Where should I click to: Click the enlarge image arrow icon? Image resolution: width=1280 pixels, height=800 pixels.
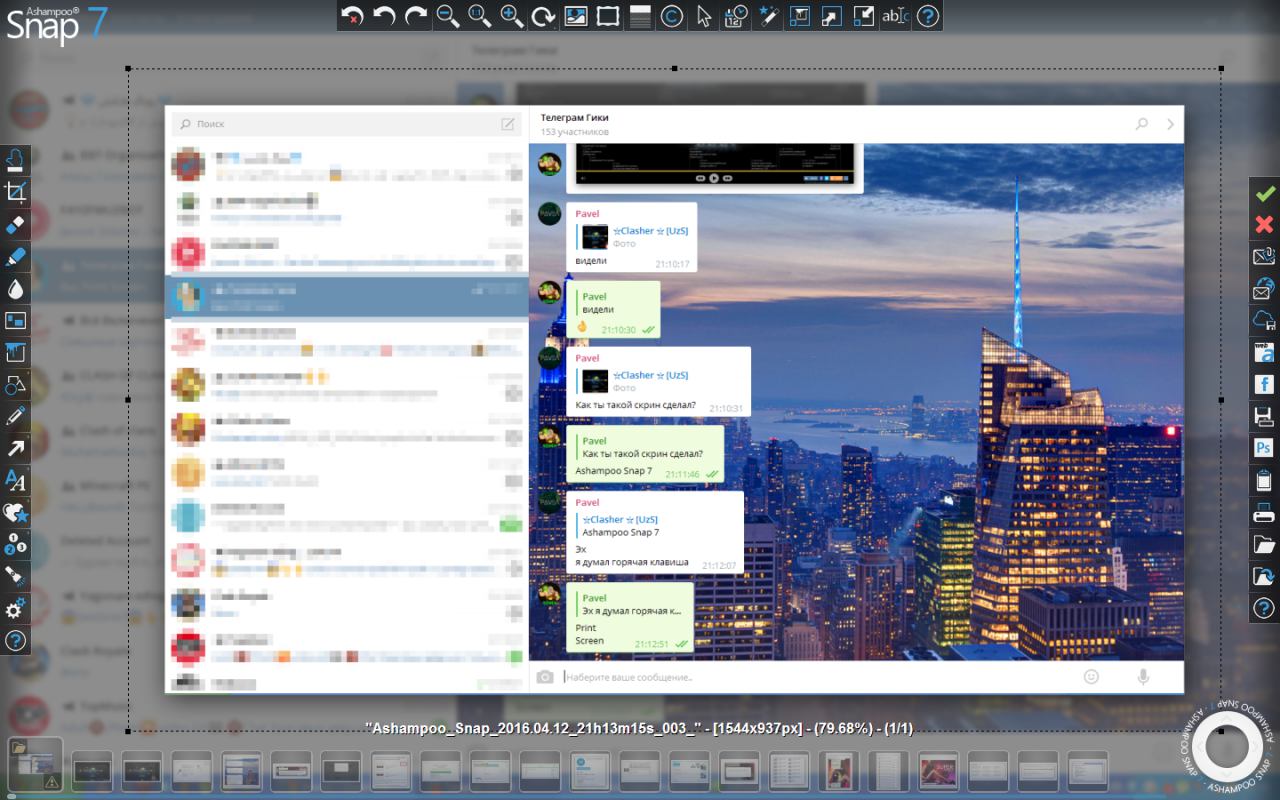pyautogui.click(x=832, y=16)
